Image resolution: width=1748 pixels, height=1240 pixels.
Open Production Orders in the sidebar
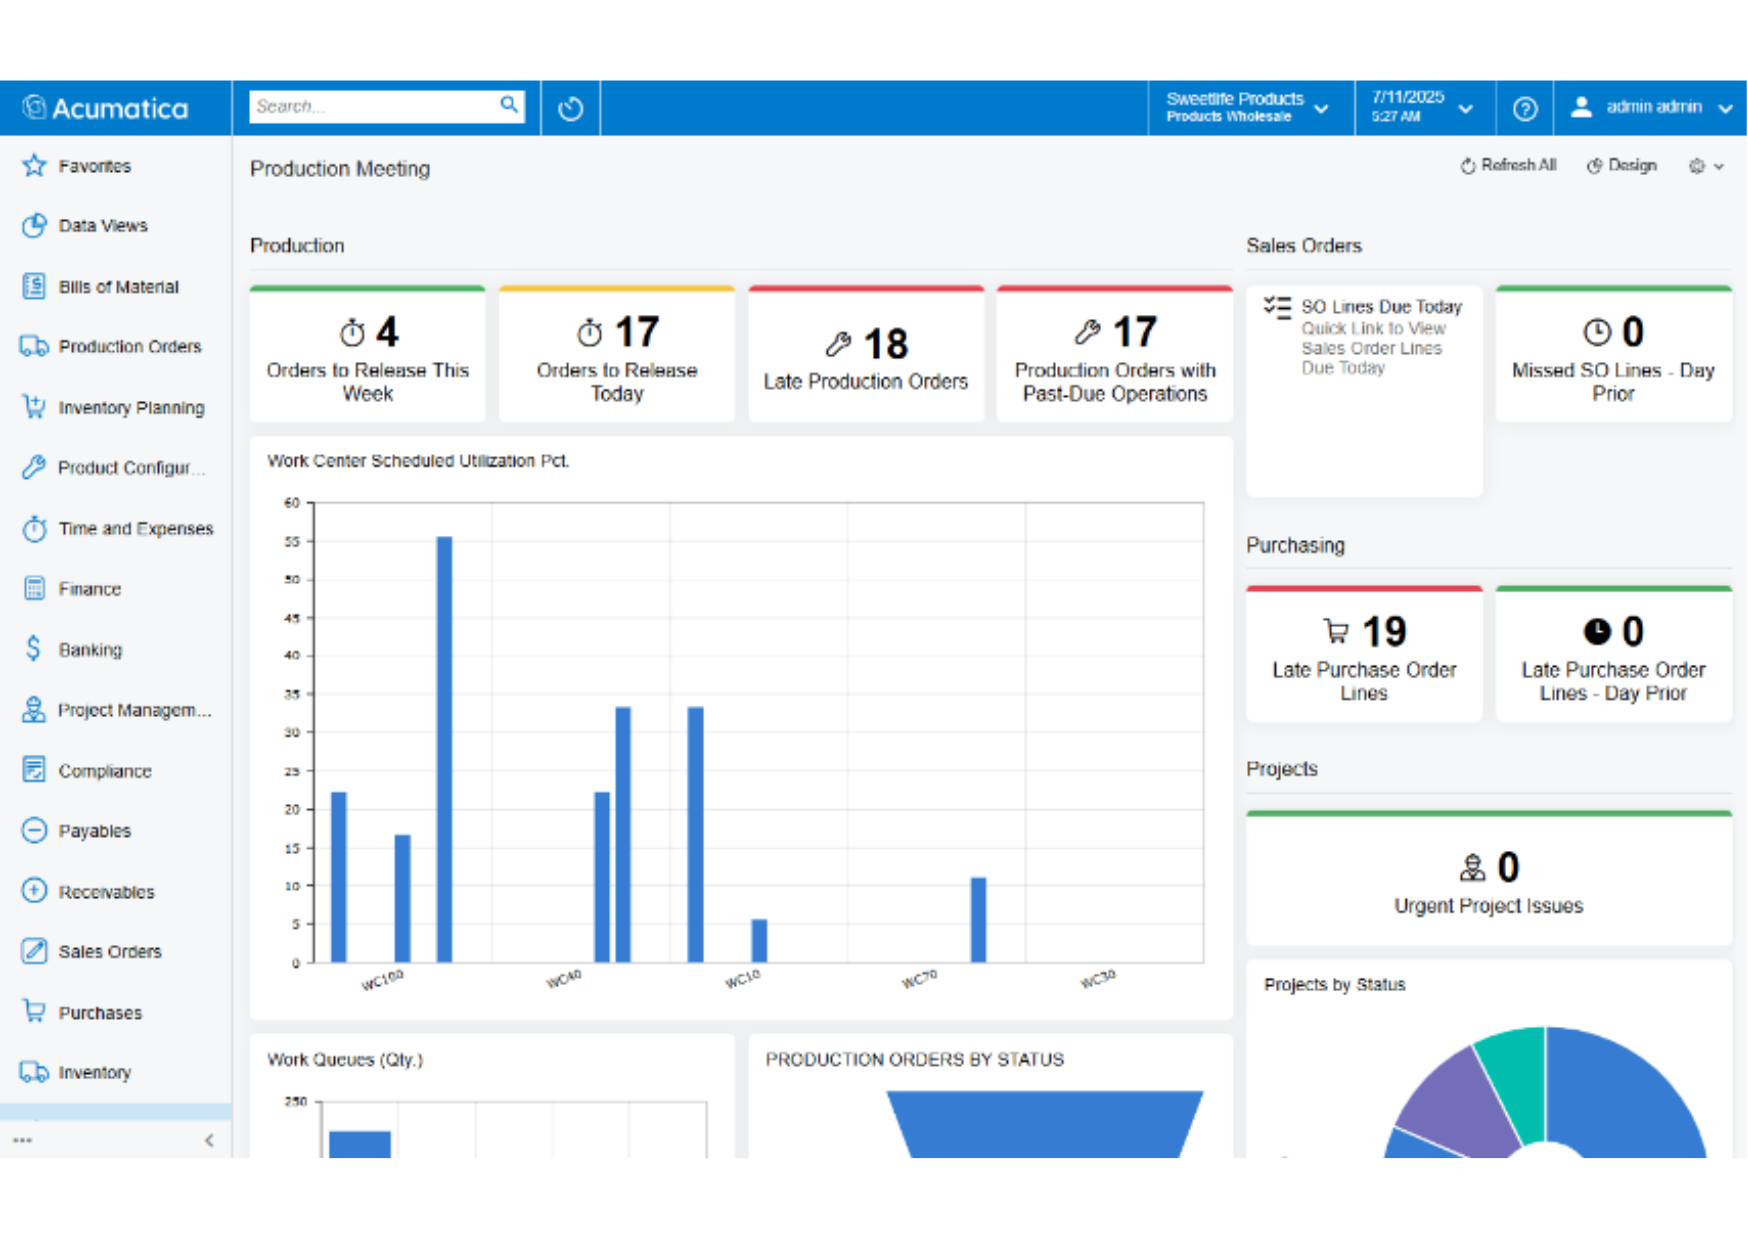(129, 347)
